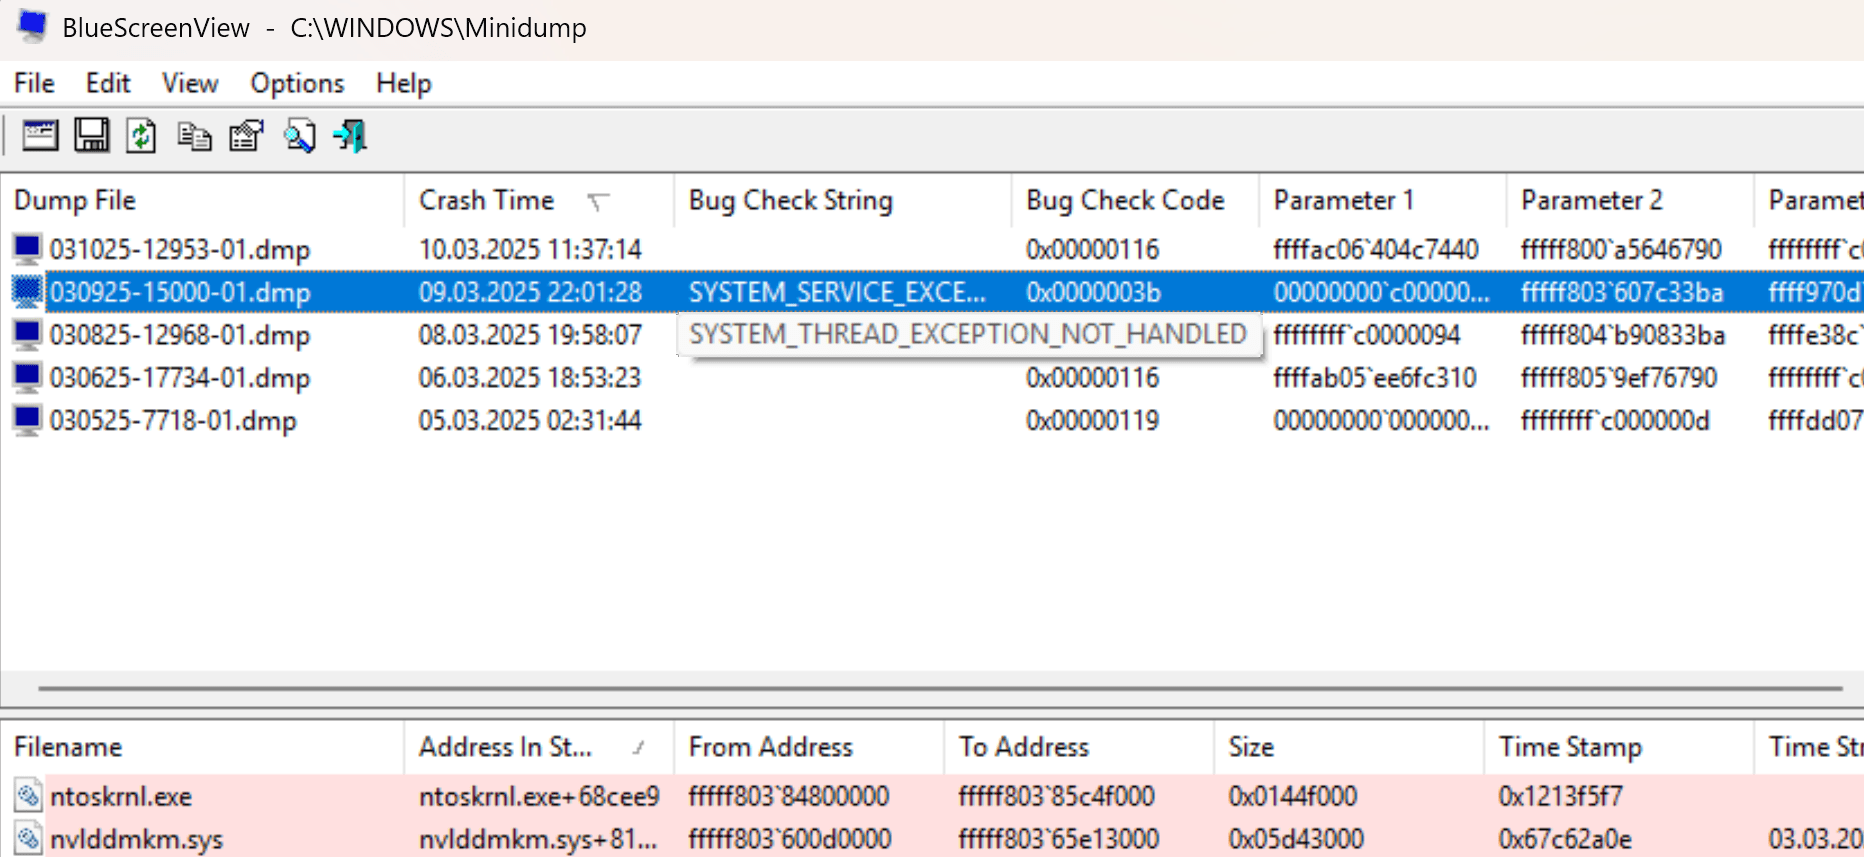Select the nvlddmkm.sys driver row
The image size is (1864, 857).
click(x=932, y=839)
